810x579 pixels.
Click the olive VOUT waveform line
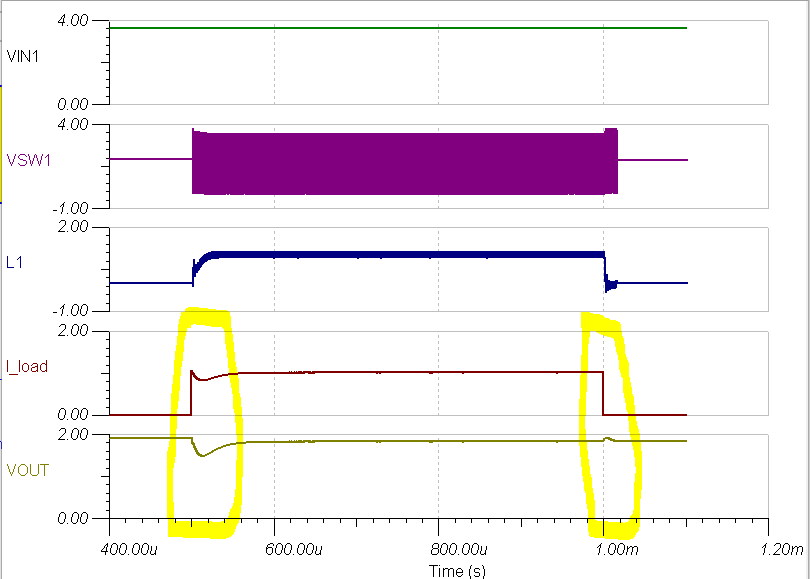[x=398, y=441]
